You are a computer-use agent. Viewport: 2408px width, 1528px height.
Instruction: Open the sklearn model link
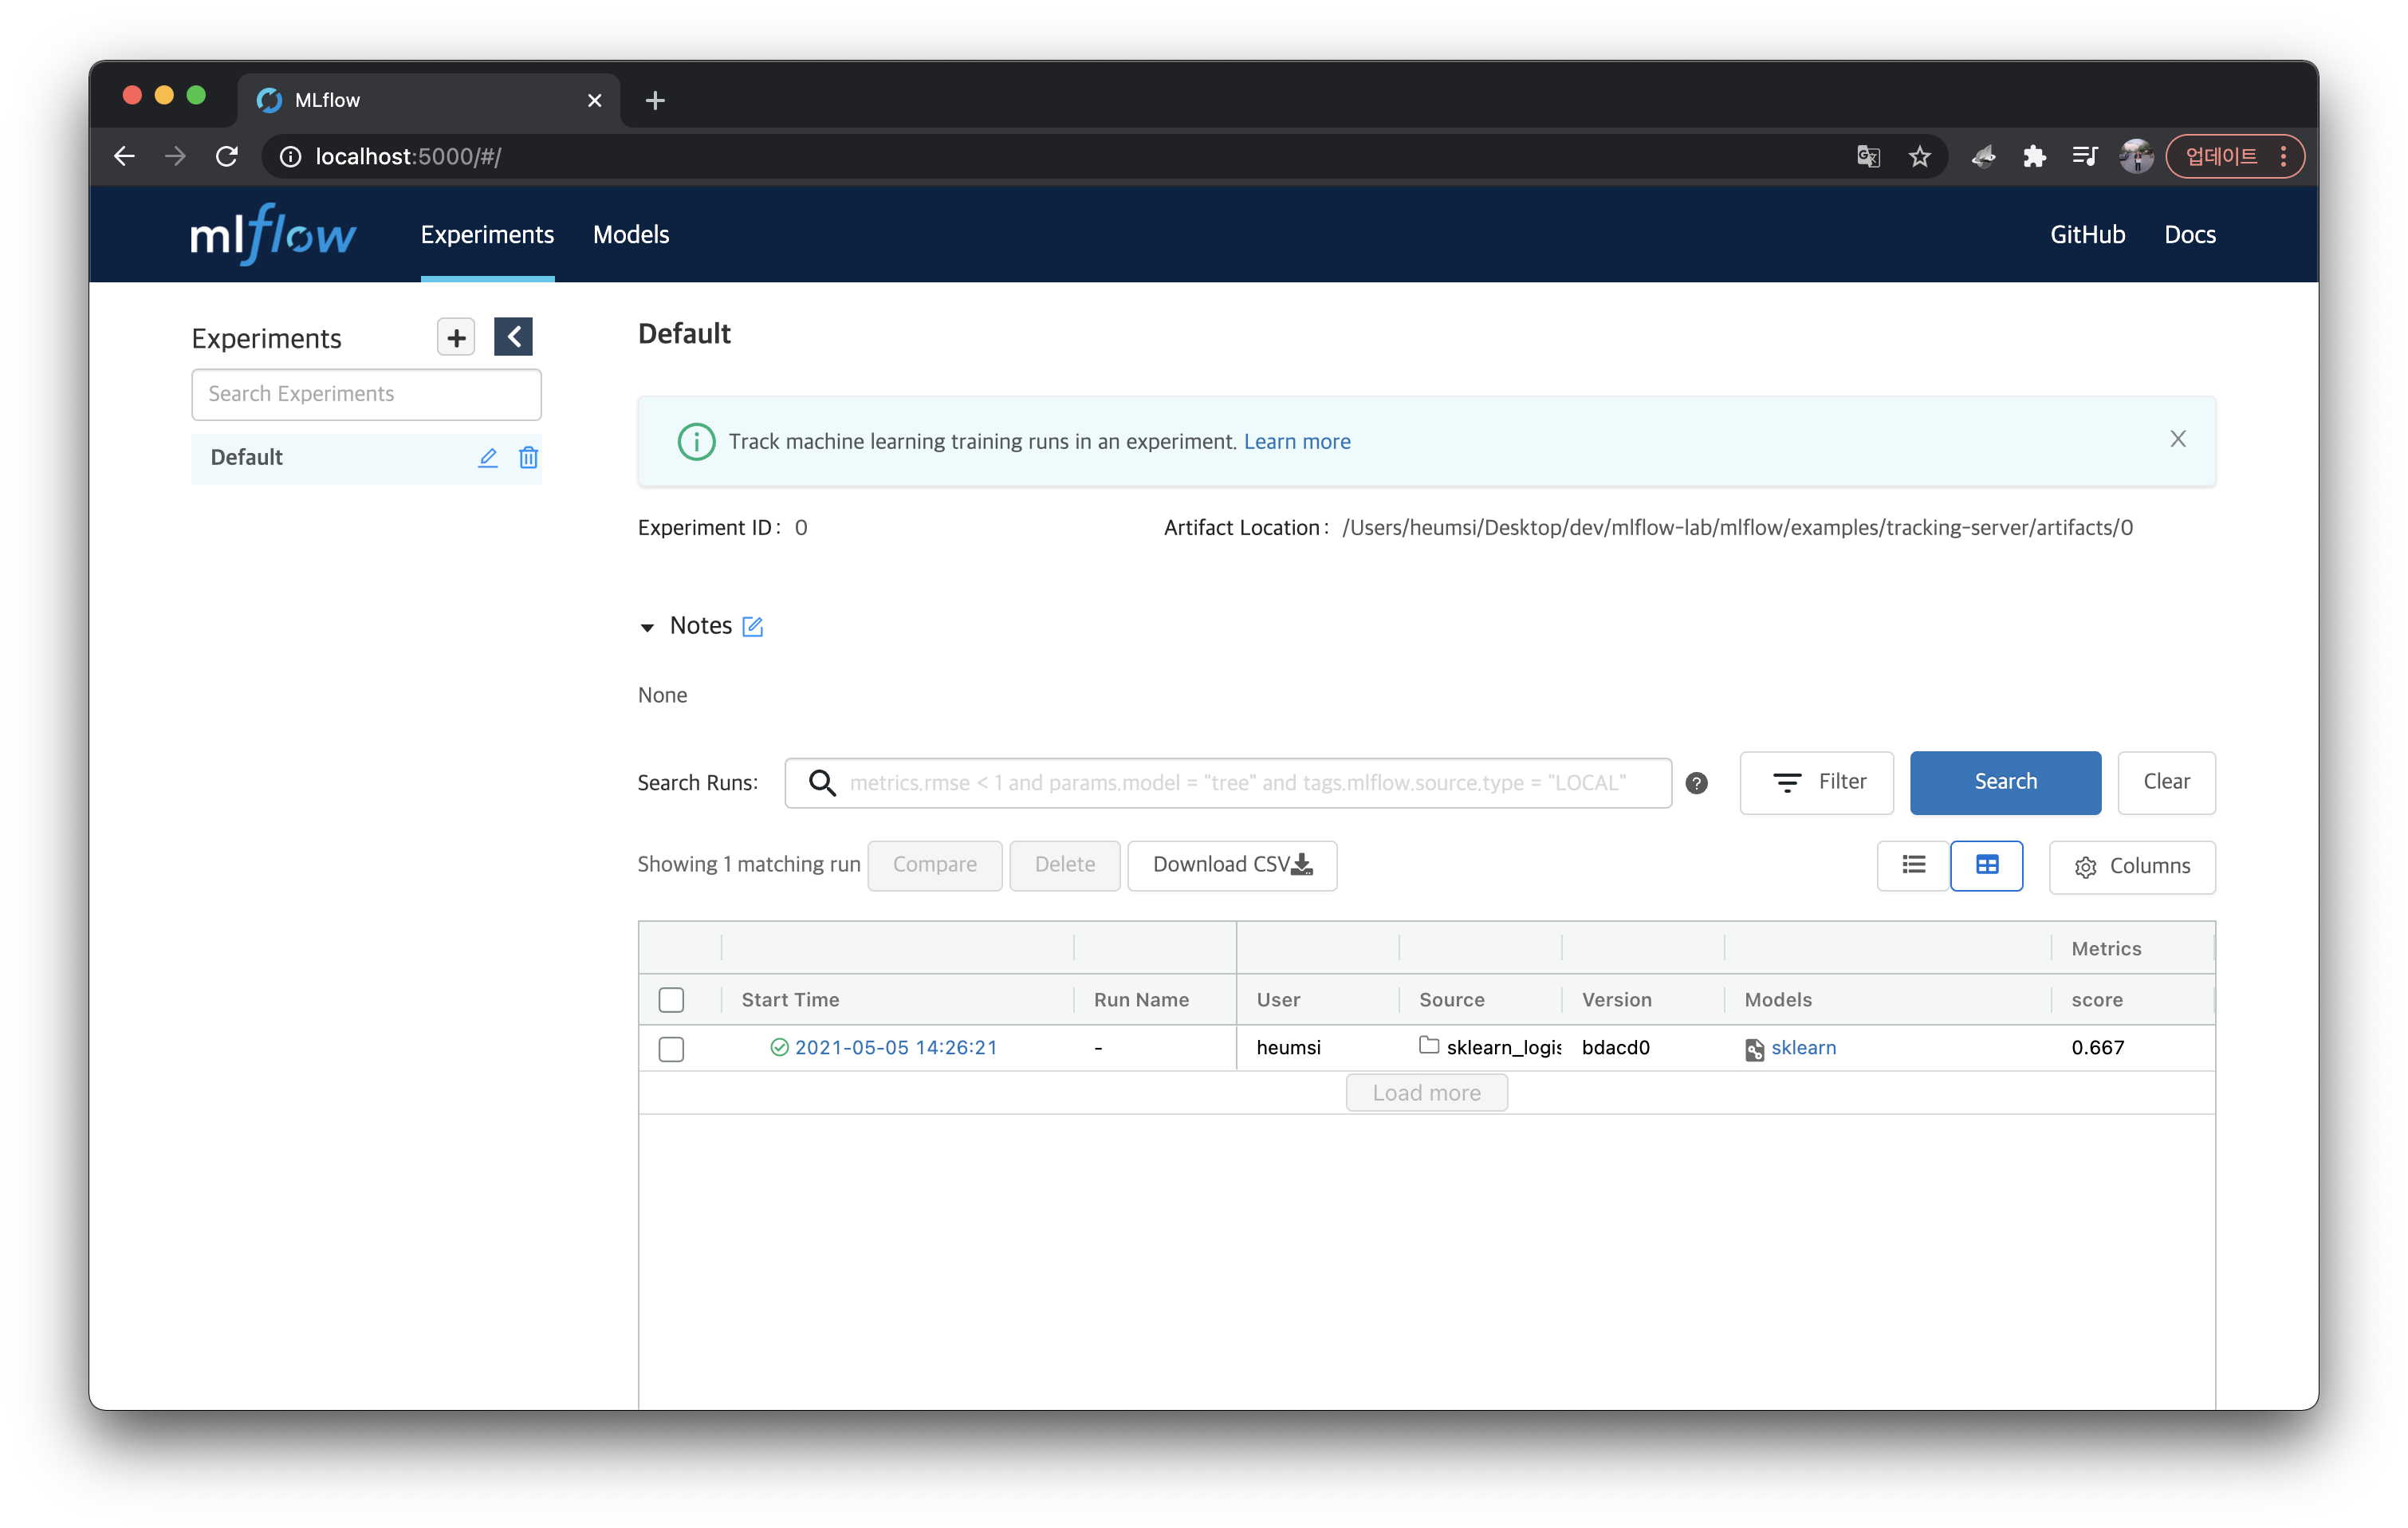[1802, 1047]
